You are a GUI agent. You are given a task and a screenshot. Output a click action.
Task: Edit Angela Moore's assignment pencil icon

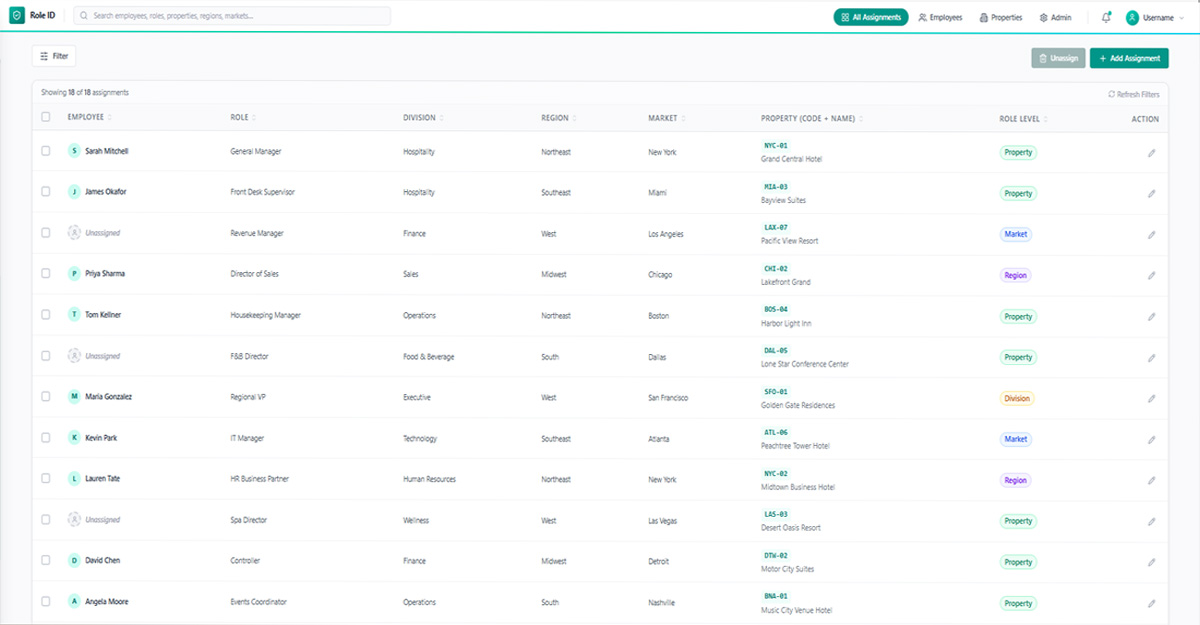[1151, 604]
